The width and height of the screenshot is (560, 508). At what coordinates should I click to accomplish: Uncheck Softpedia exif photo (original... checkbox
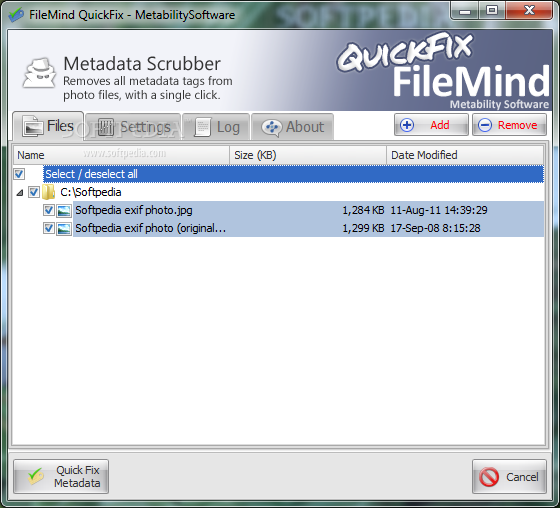49,228
